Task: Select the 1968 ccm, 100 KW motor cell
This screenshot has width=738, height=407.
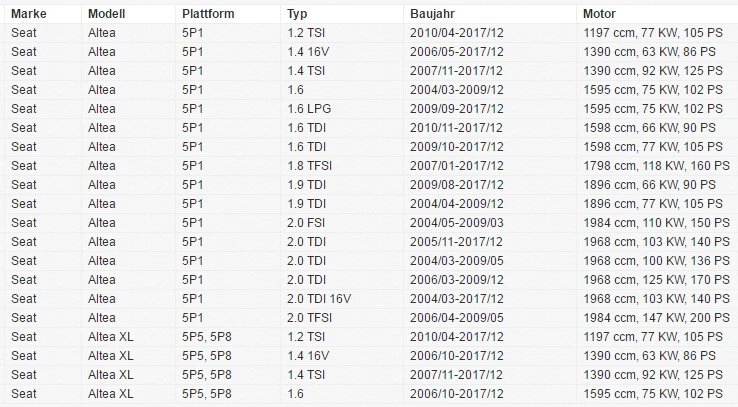Action: 657,261
